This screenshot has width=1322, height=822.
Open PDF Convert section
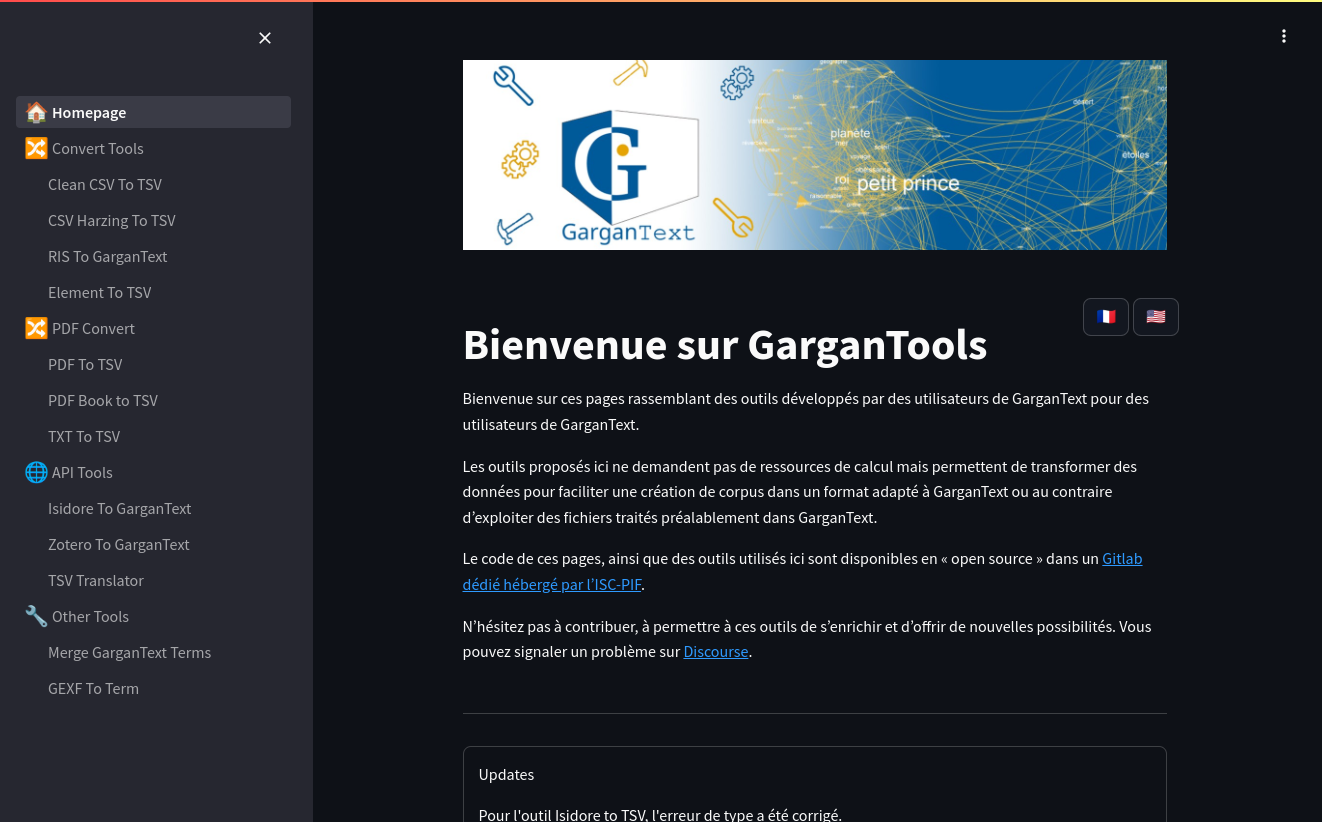click(x=153, y=328)
